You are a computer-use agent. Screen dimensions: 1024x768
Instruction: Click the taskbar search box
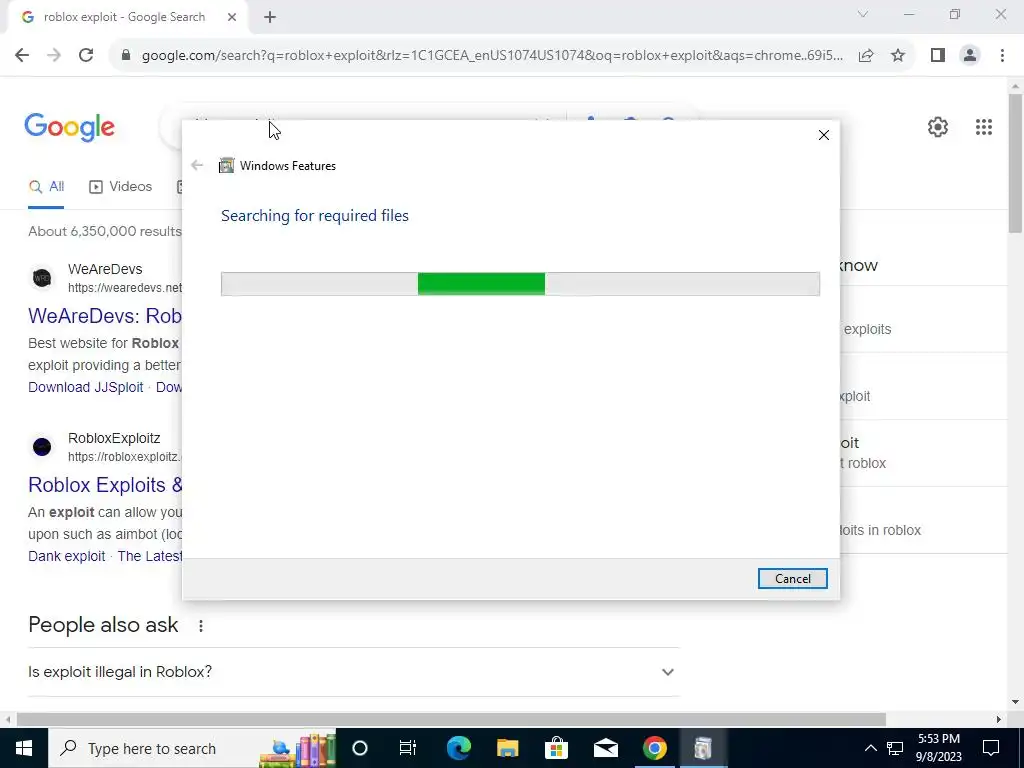coord(193,748)
